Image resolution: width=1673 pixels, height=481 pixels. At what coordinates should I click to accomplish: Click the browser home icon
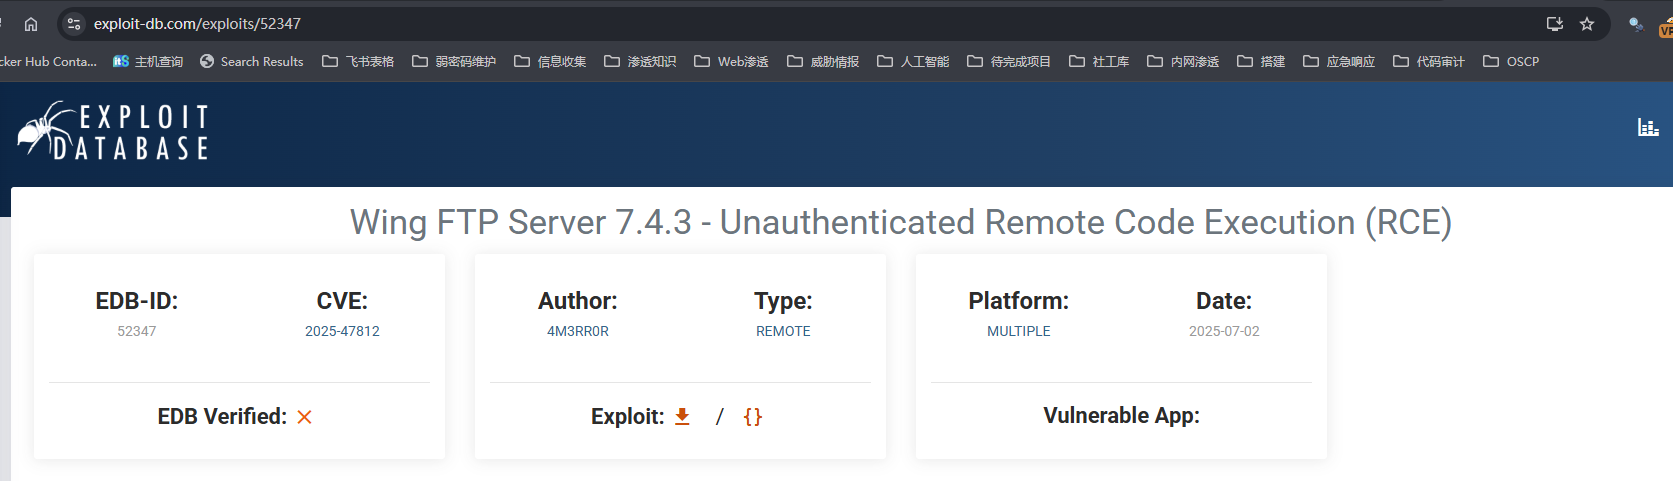[x=31, y=24]
